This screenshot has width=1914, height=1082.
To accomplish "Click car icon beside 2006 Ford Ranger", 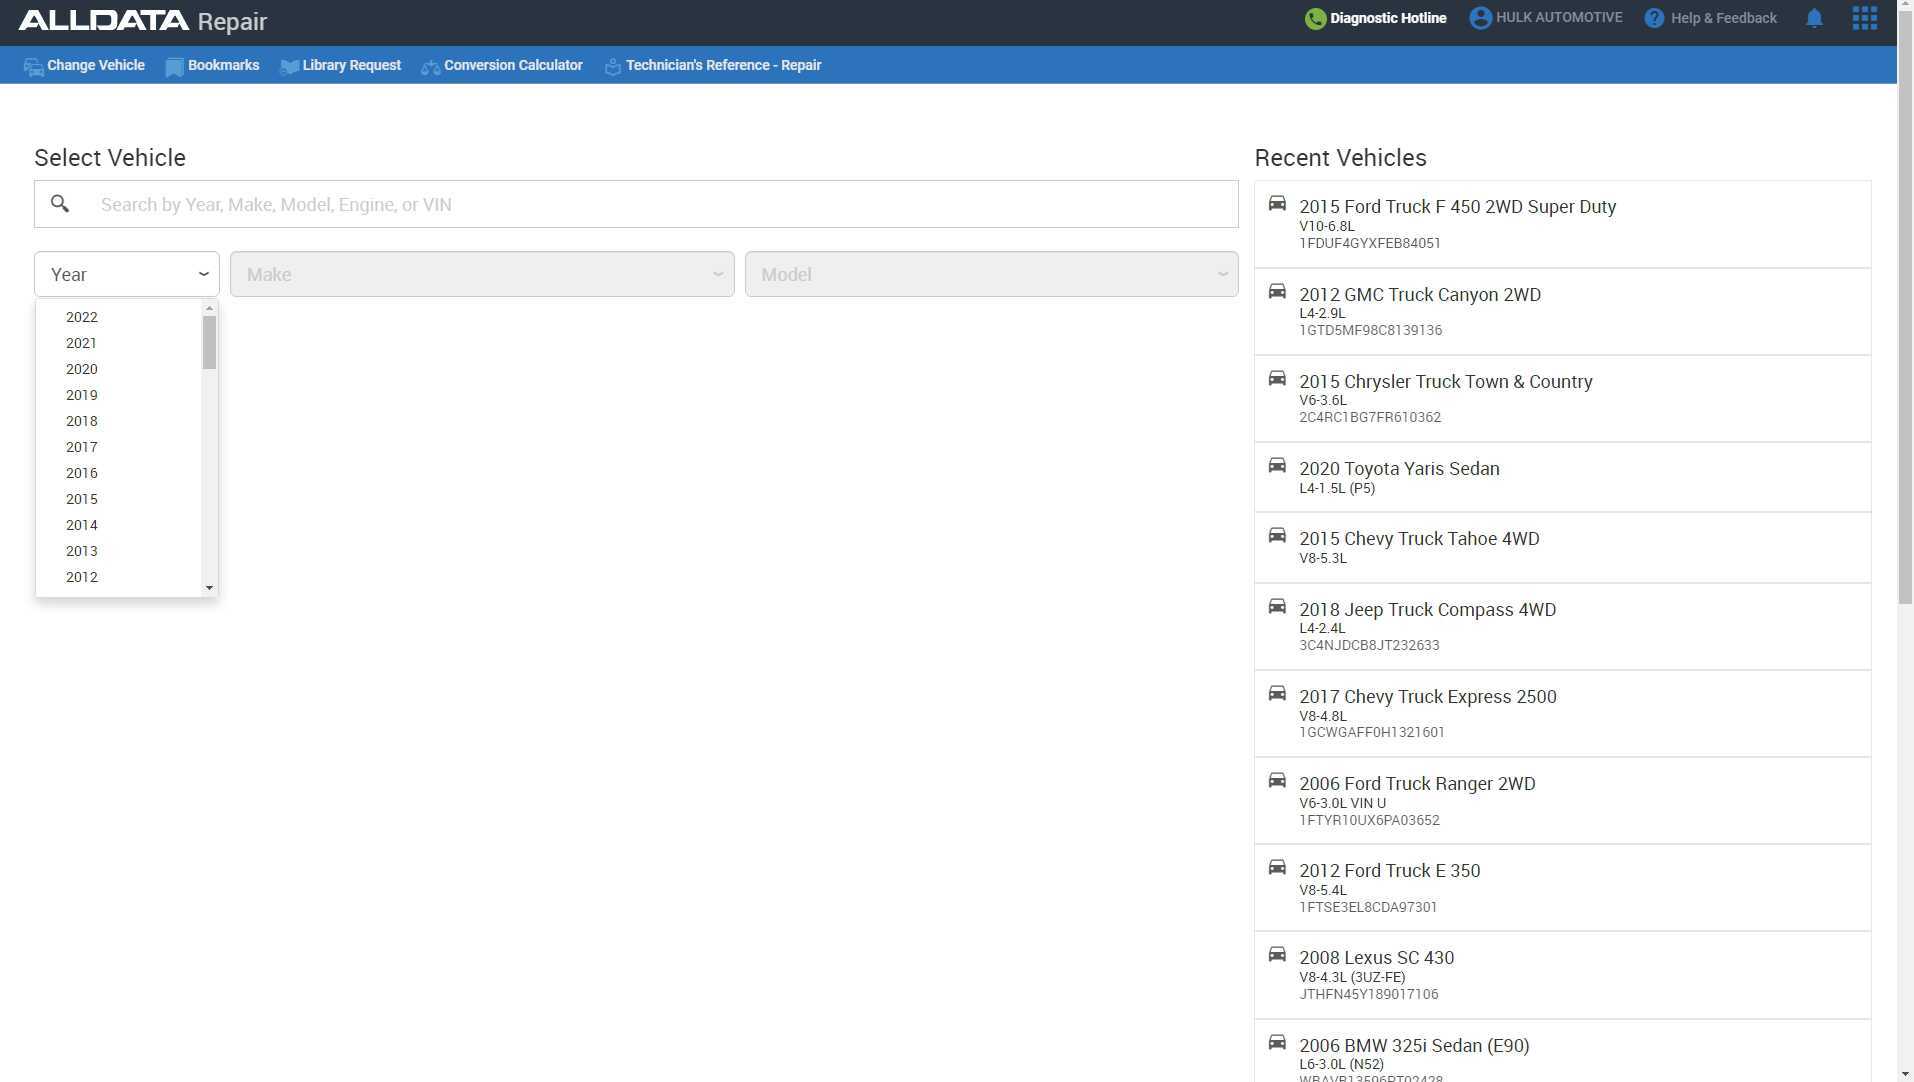I will click(1277, 781).
